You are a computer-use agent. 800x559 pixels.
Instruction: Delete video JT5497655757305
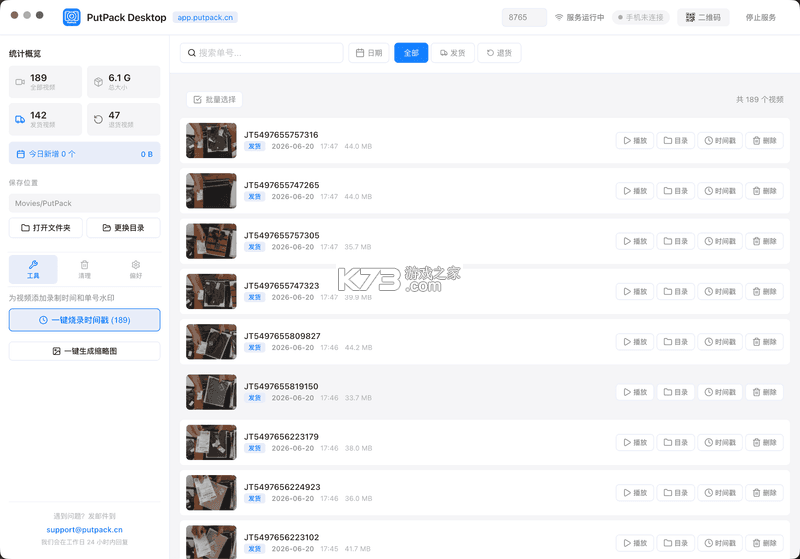[764, 241]
